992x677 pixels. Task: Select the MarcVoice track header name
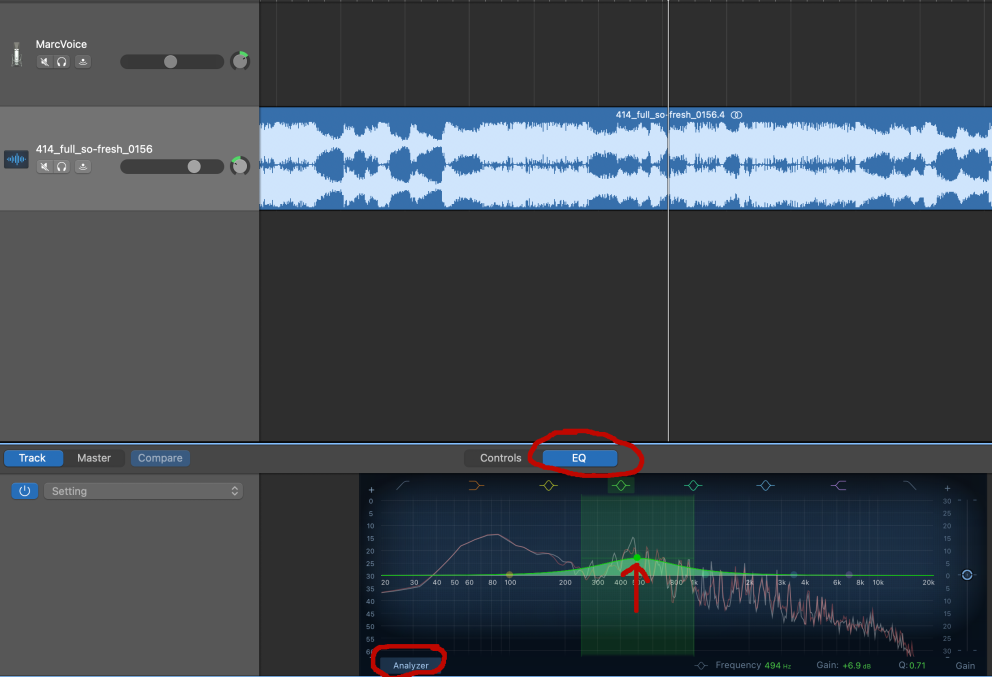point(61,44)
